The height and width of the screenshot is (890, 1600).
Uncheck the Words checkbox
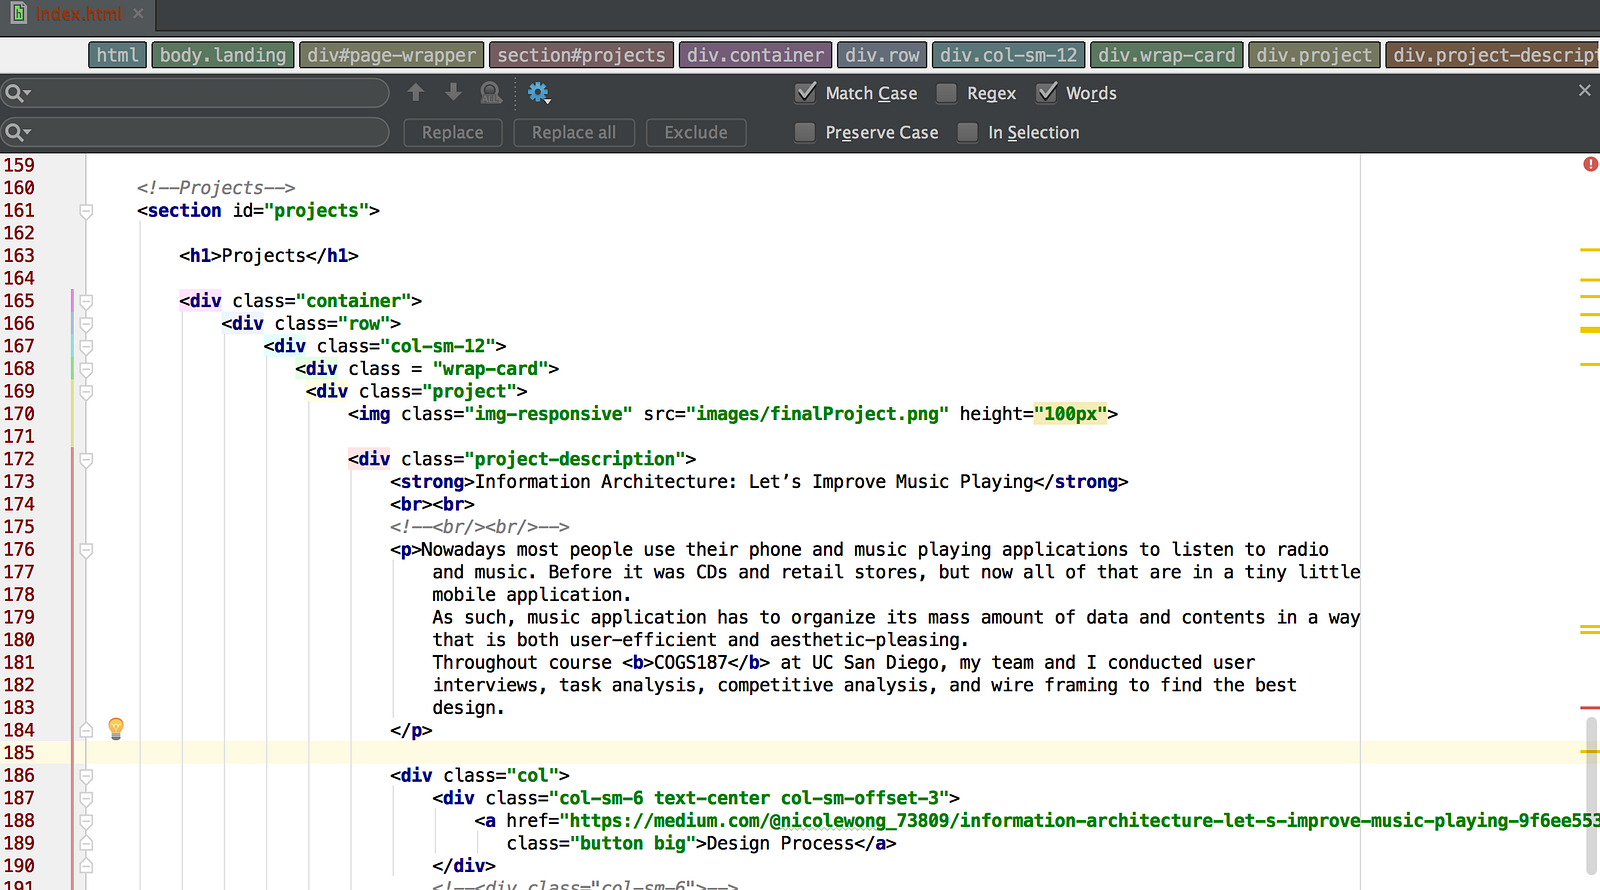(1046, 93)
